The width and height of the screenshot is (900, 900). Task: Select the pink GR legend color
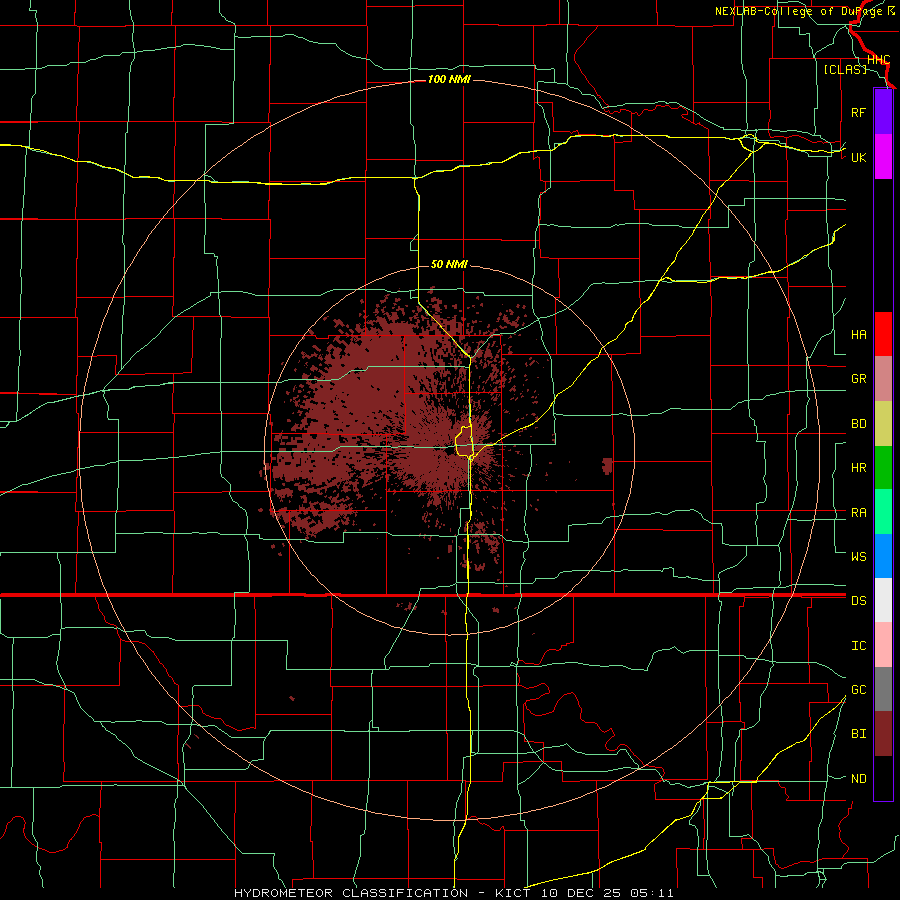point(883,378)
